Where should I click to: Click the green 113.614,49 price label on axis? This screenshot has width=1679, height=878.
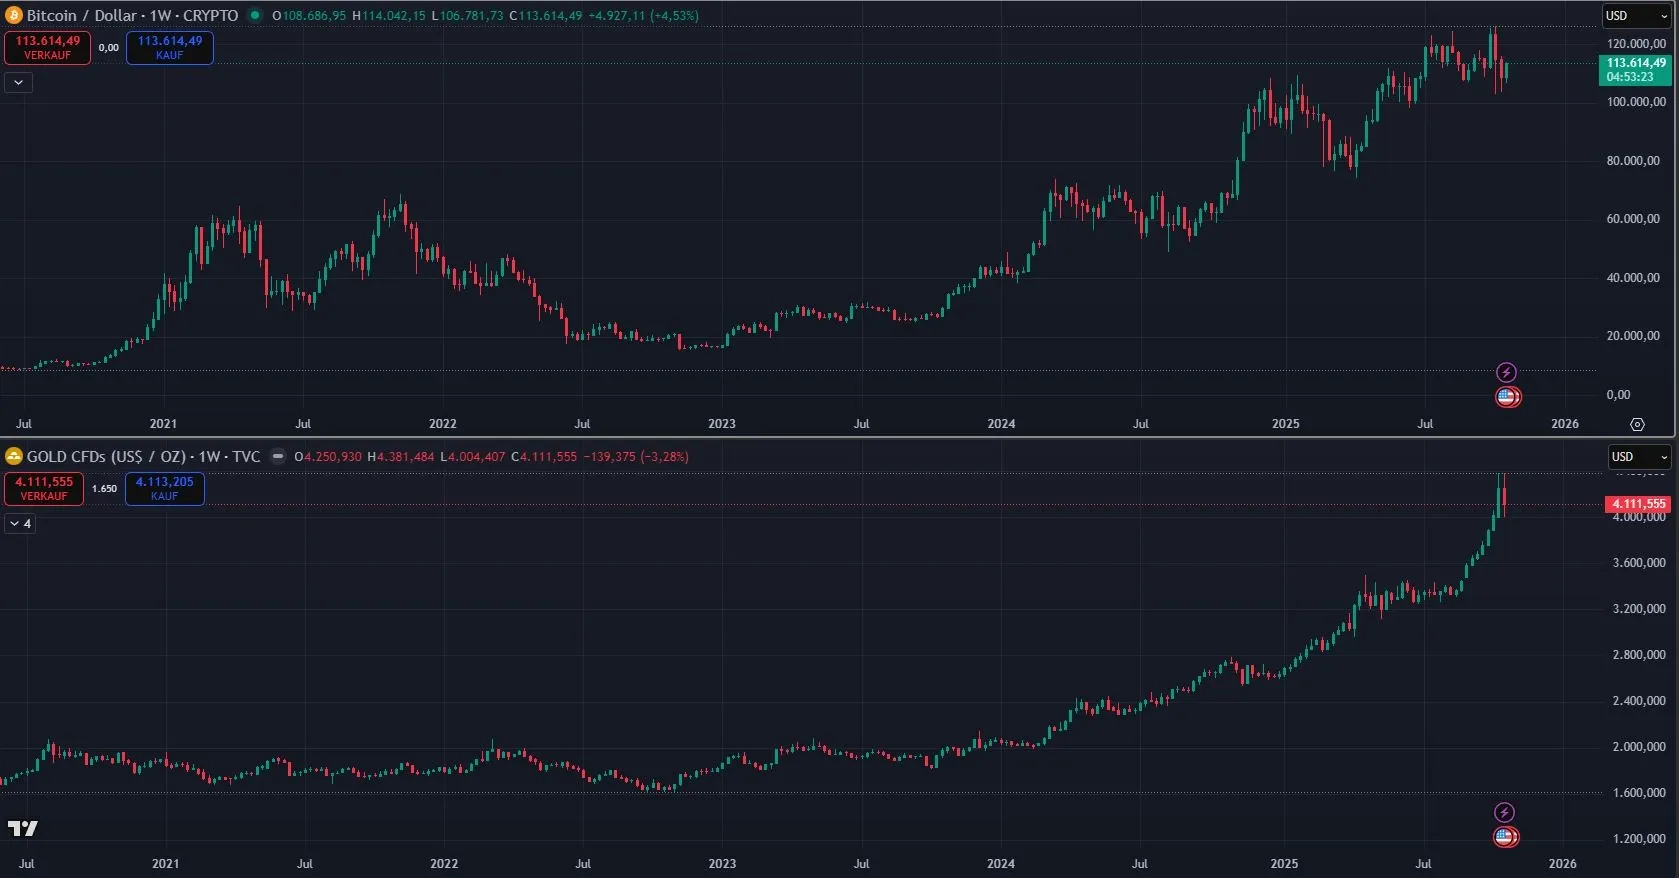[1635, 69]
